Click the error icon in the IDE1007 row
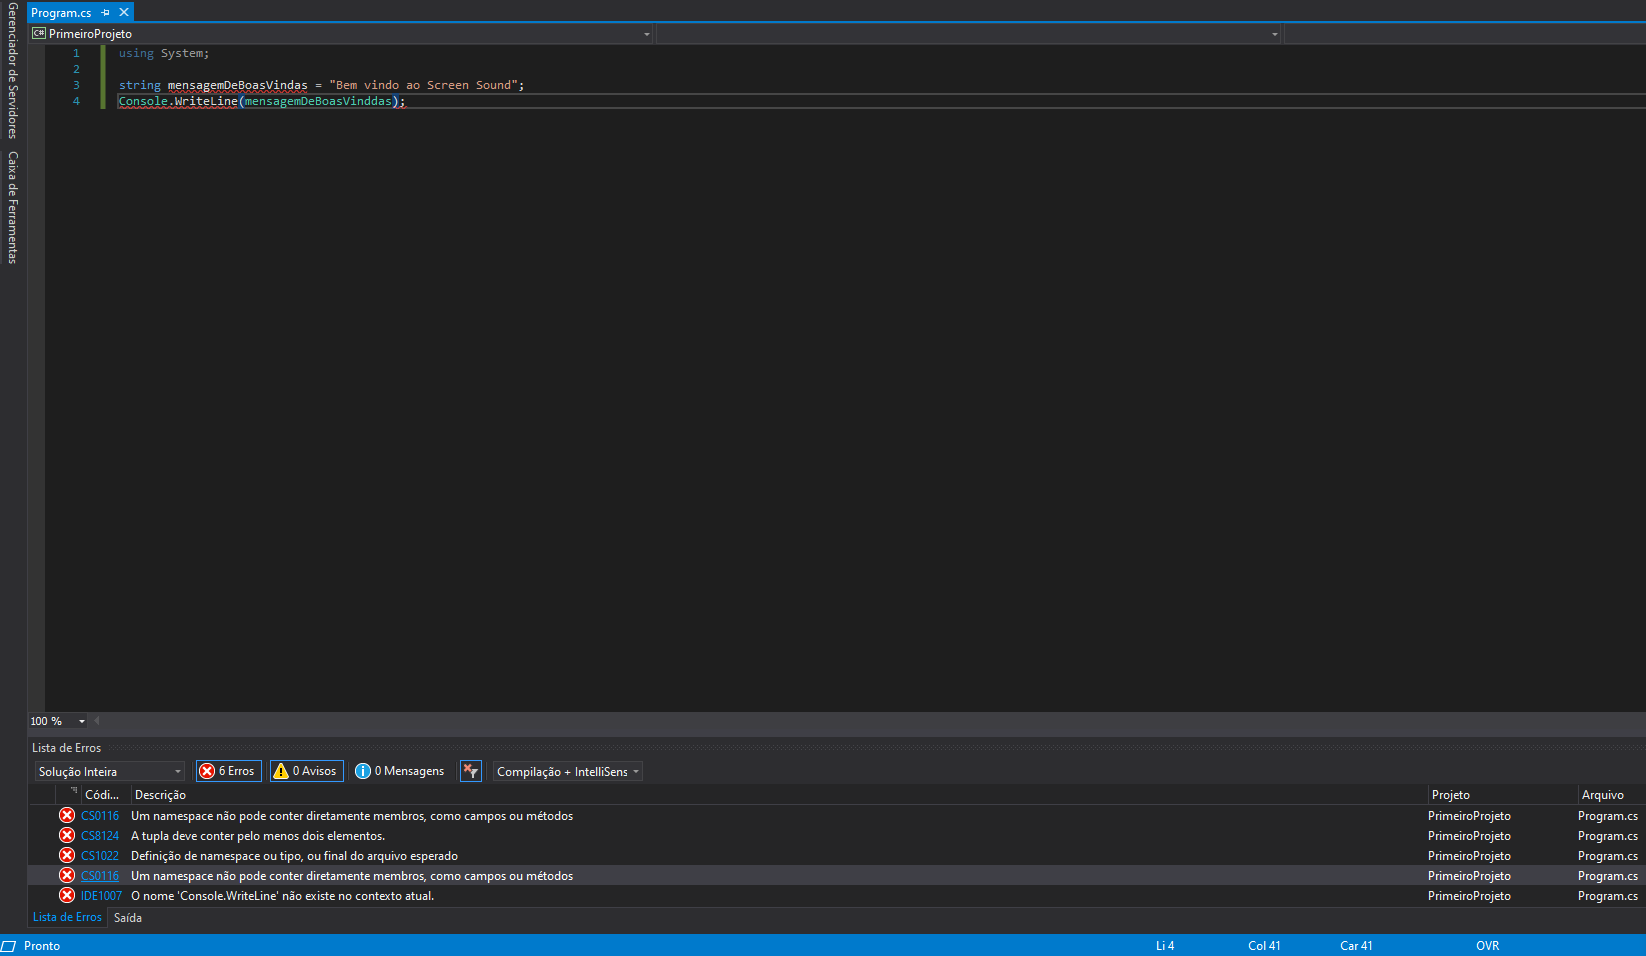The width and height of the screenshot is (1646, 956). click(67, 895)
